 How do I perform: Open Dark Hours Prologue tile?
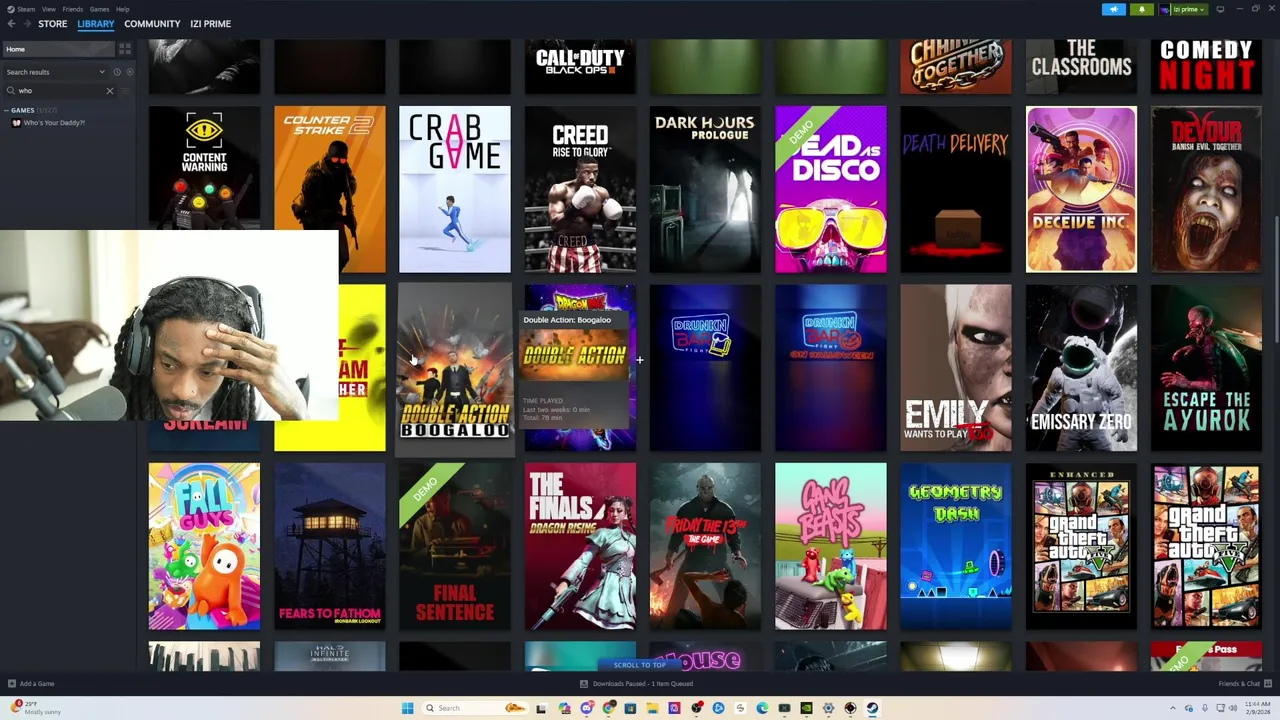pos(705,189)
